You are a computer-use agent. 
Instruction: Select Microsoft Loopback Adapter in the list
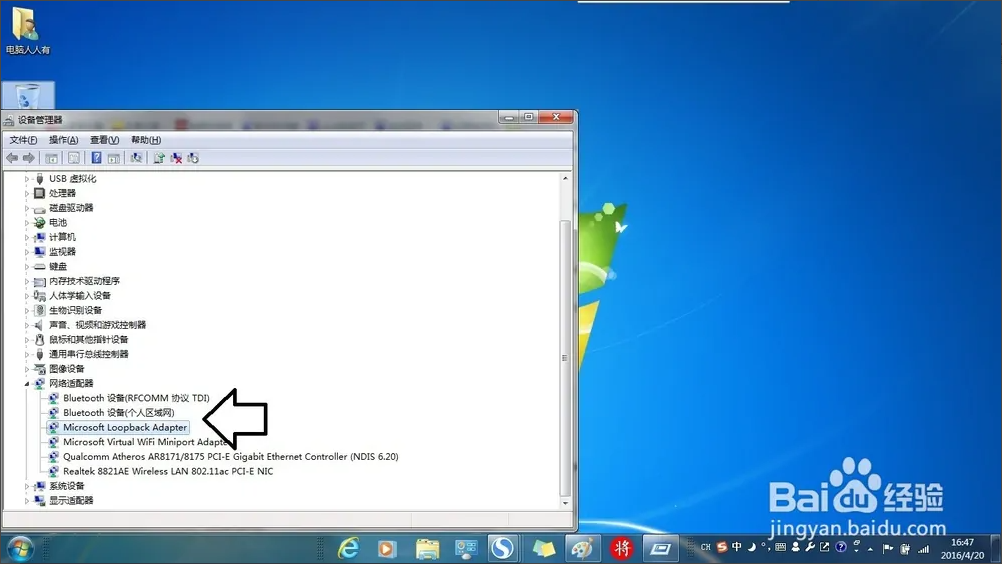[x=125, y=427]
